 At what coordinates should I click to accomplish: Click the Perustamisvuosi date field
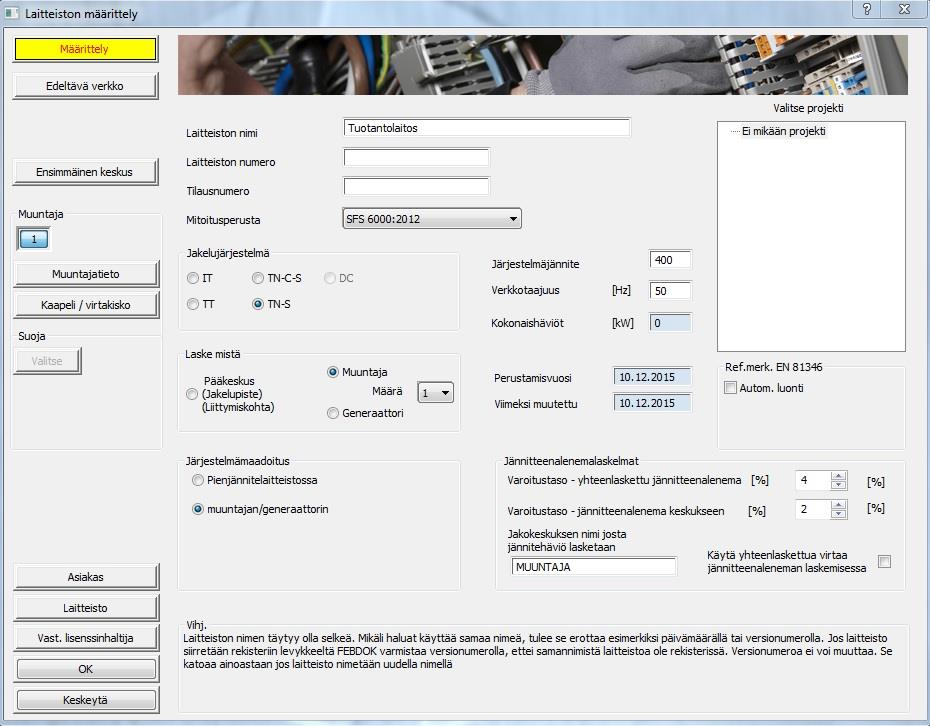pos(652,377)
